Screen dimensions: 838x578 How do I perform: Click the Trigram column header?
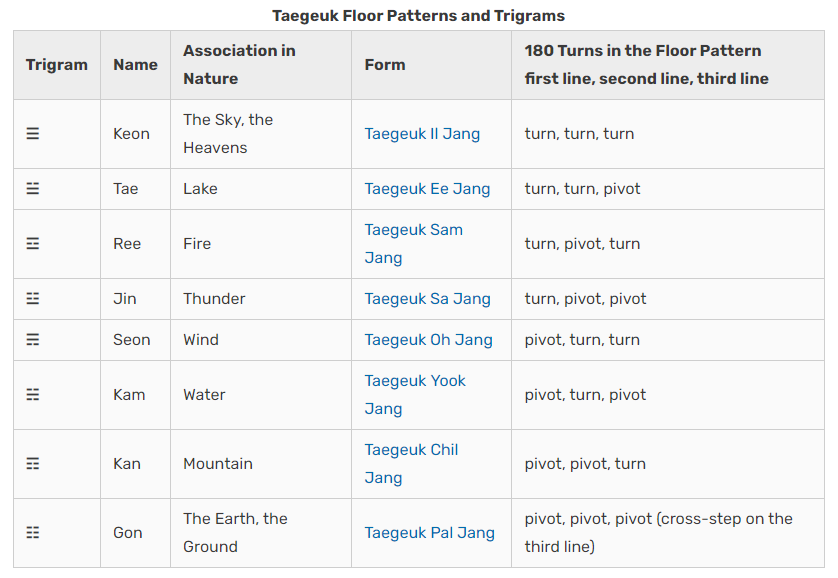click(x=57, y=65)
